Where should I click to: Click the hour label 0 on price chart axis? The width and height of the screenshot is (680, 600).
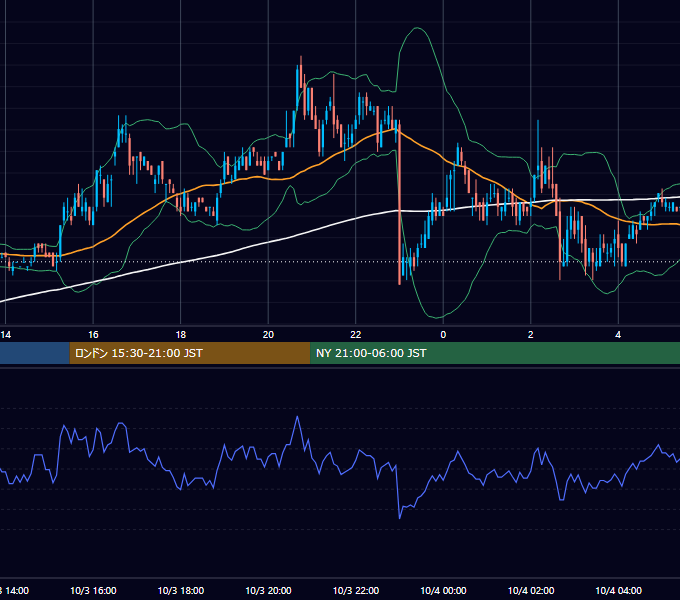(x=443, y=335)
